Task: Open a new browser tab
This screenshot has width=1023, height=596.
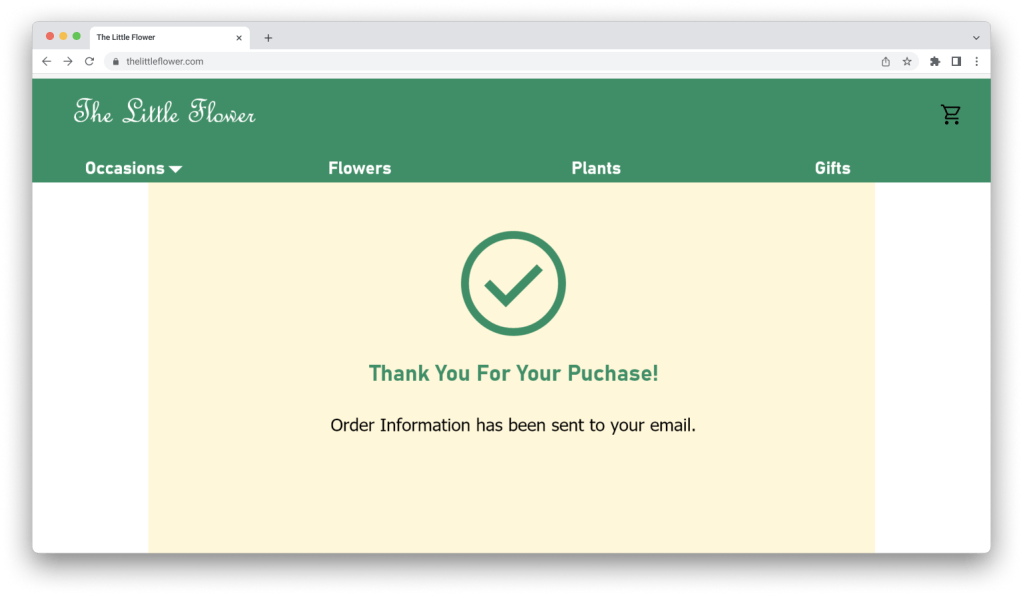Action: [x=268, y=38]
